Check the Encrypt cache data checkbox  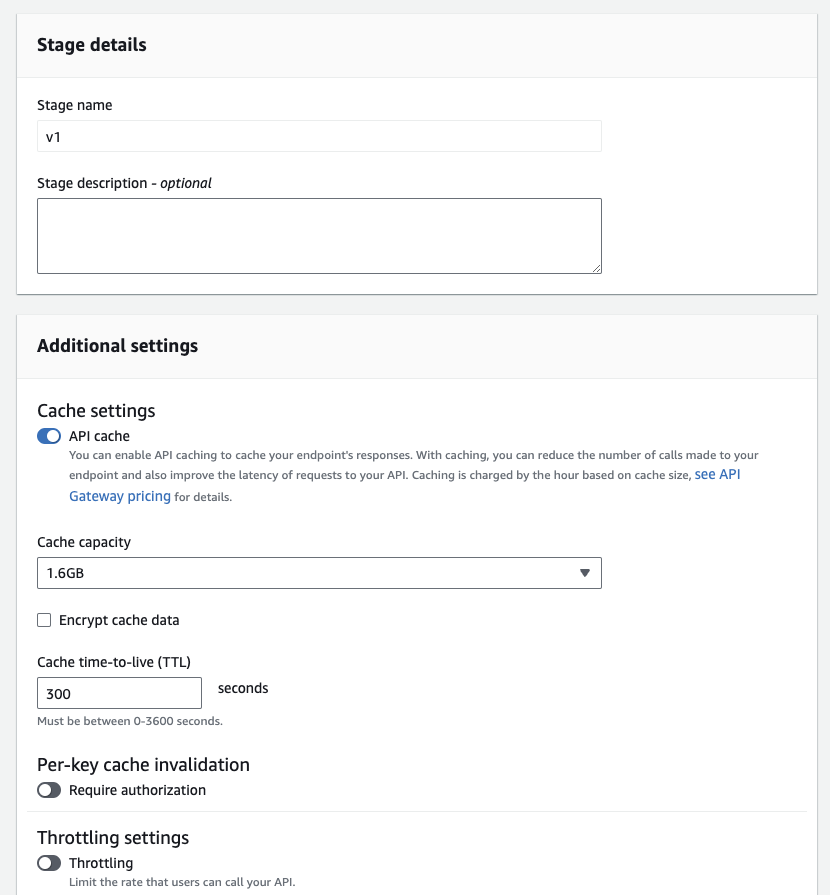click(x=44, y=620)
